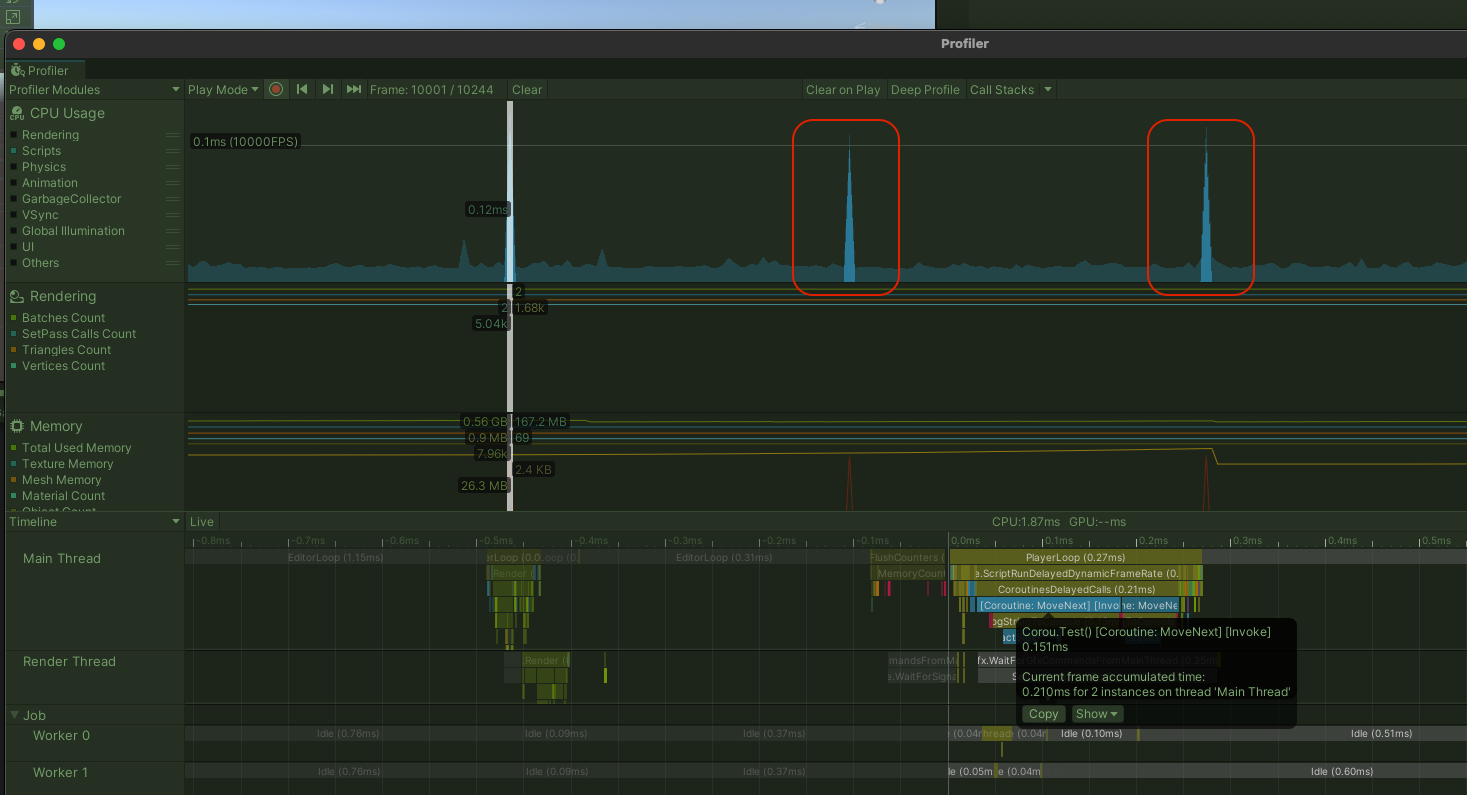This screenshot has width=1467, height=795.
Task: Grab the reorder handle beside UI
Action: (x=173, y=247)
